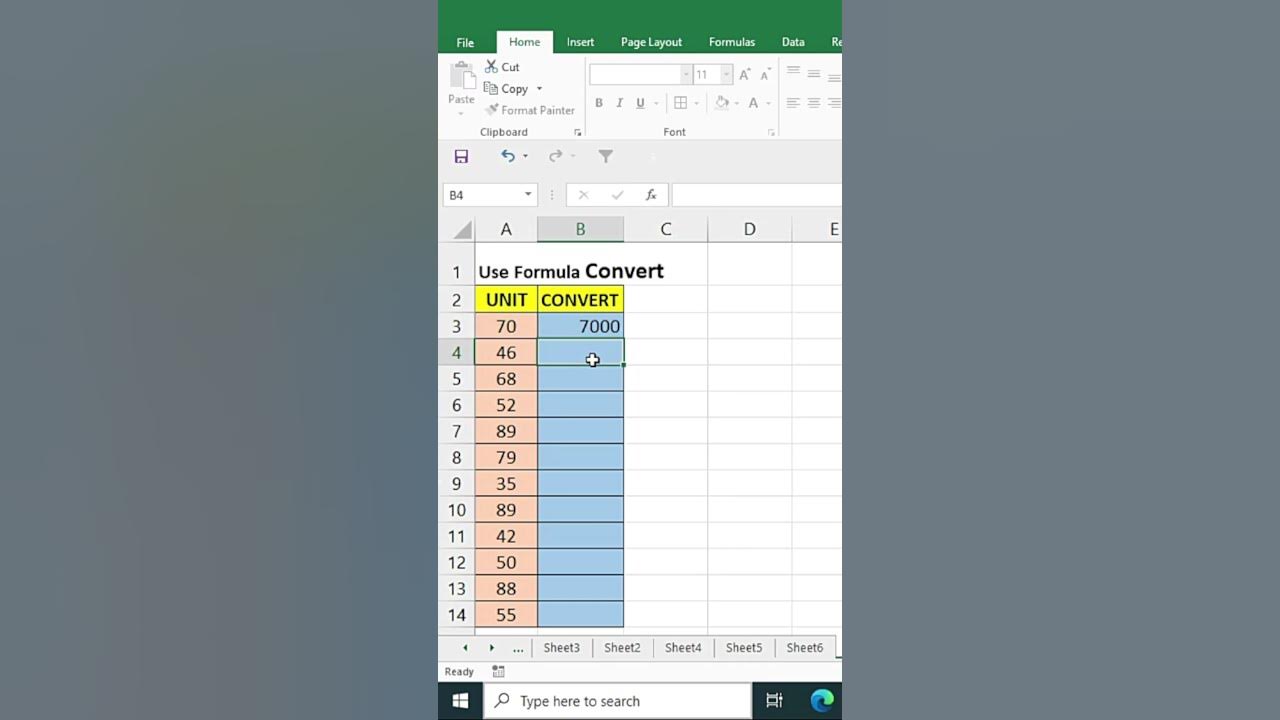Click the Paste clipboard icon
This screenshot has width=1280, height=720.
point(461,76)
